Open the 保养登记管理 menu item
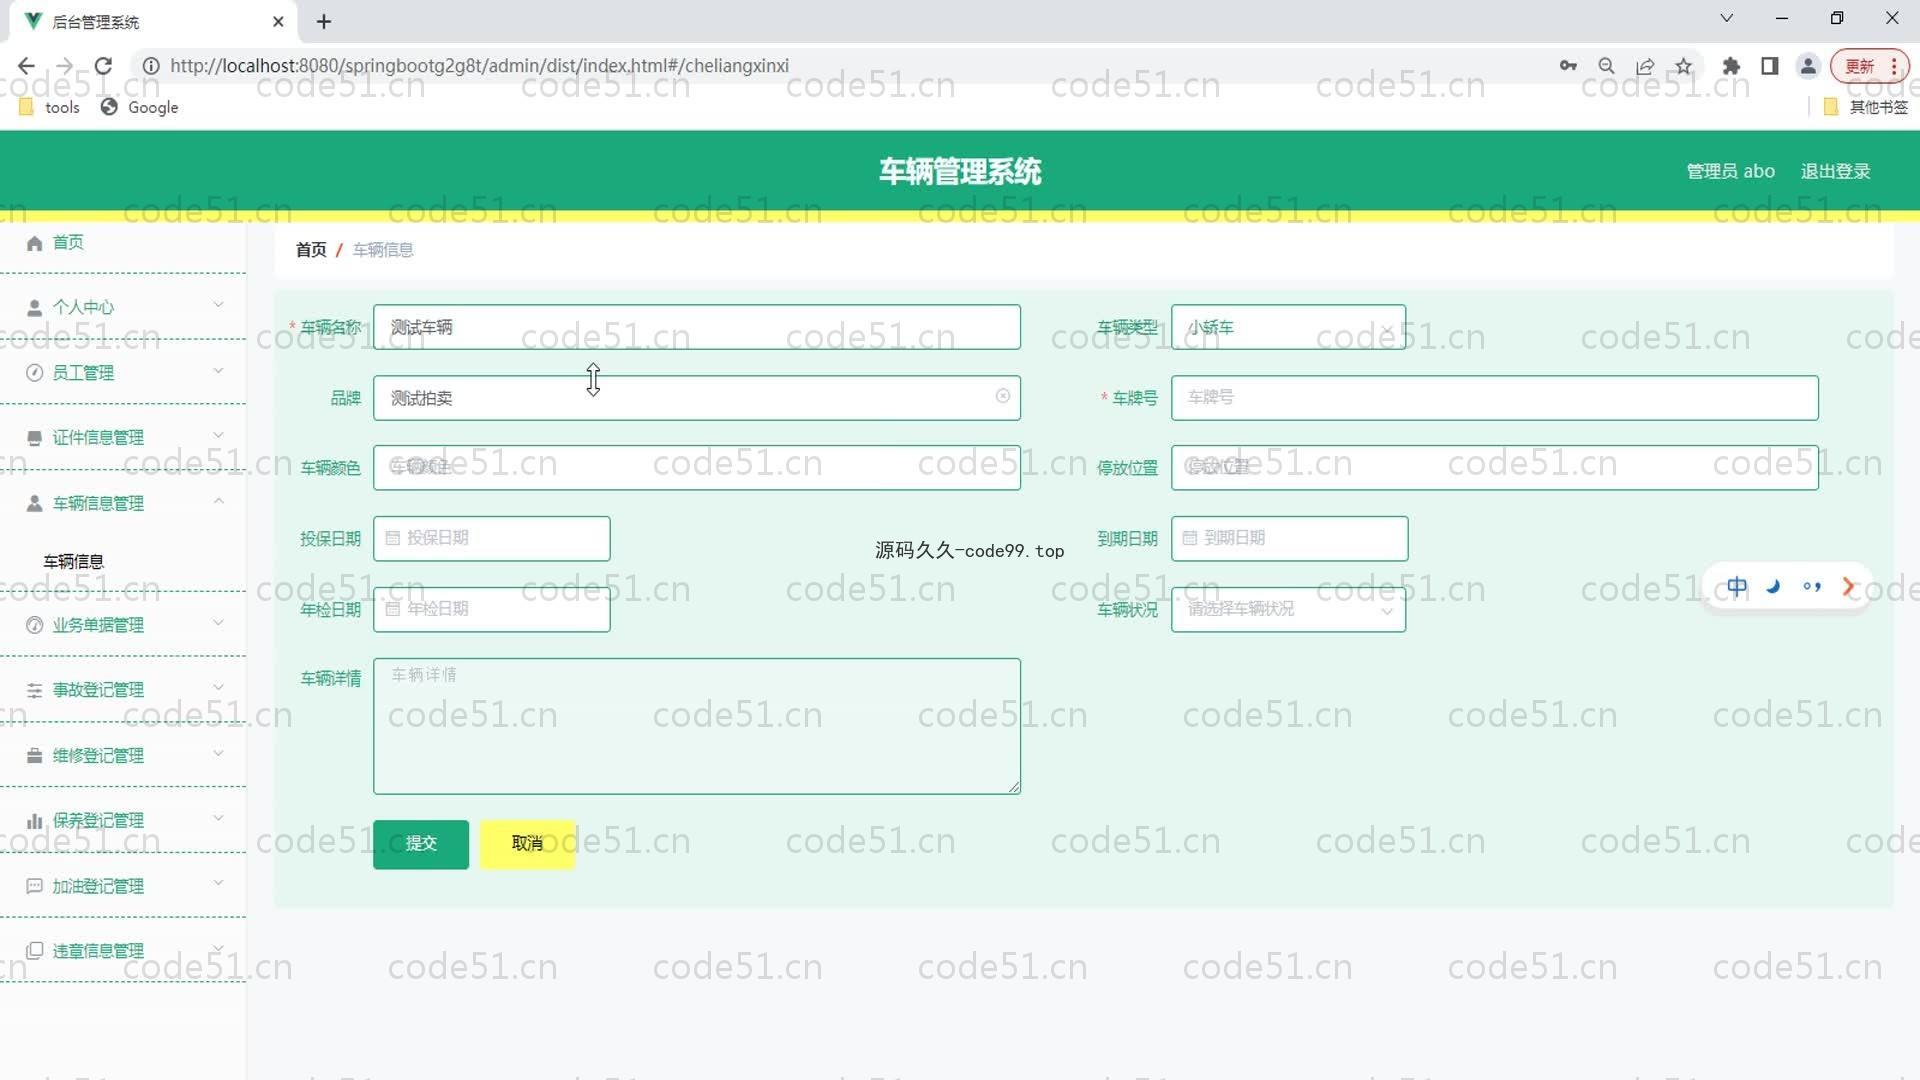The width and height of the screenshot is (1920, 1080). pyautogui.click(x=98, y=821)
